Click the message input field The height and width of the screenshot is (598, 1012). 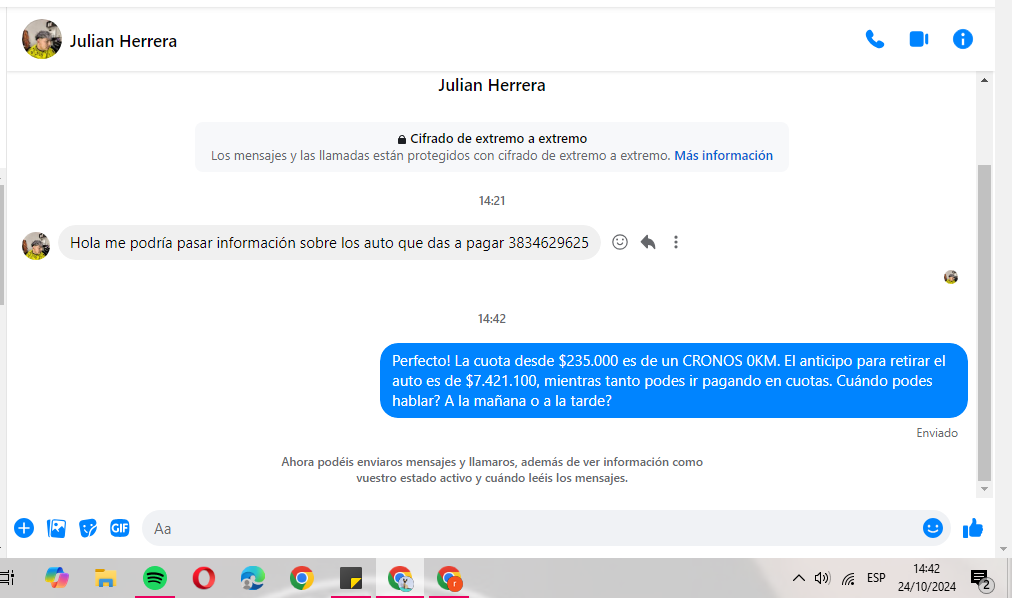(x=530, y=528)
